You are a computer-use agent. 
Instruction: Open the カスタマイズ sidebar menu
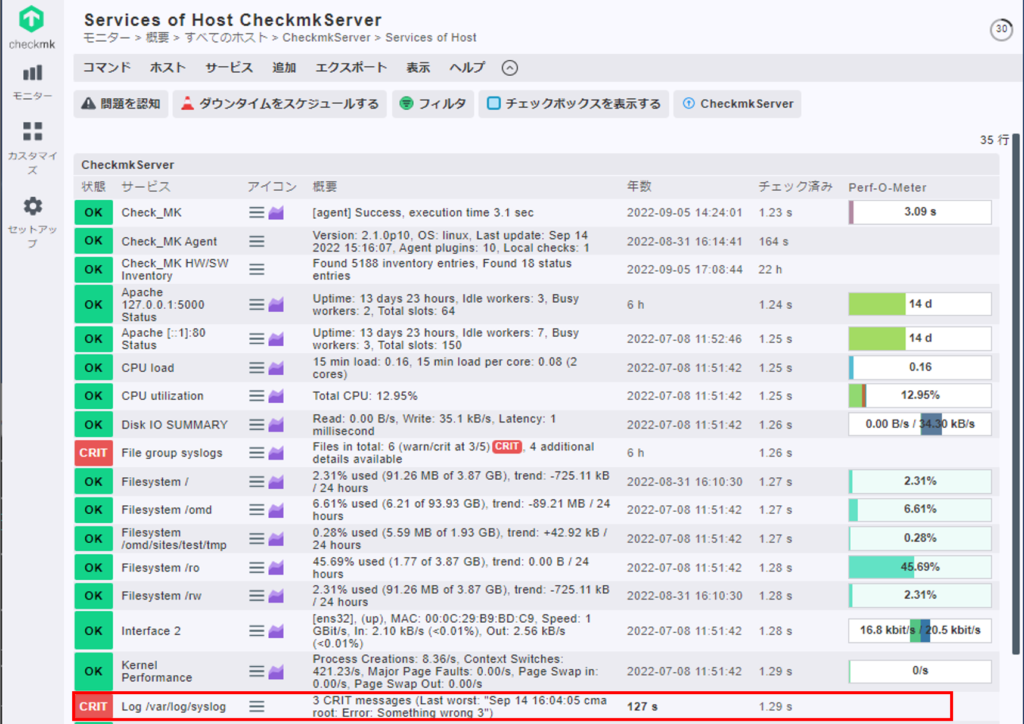coord(32,148)
